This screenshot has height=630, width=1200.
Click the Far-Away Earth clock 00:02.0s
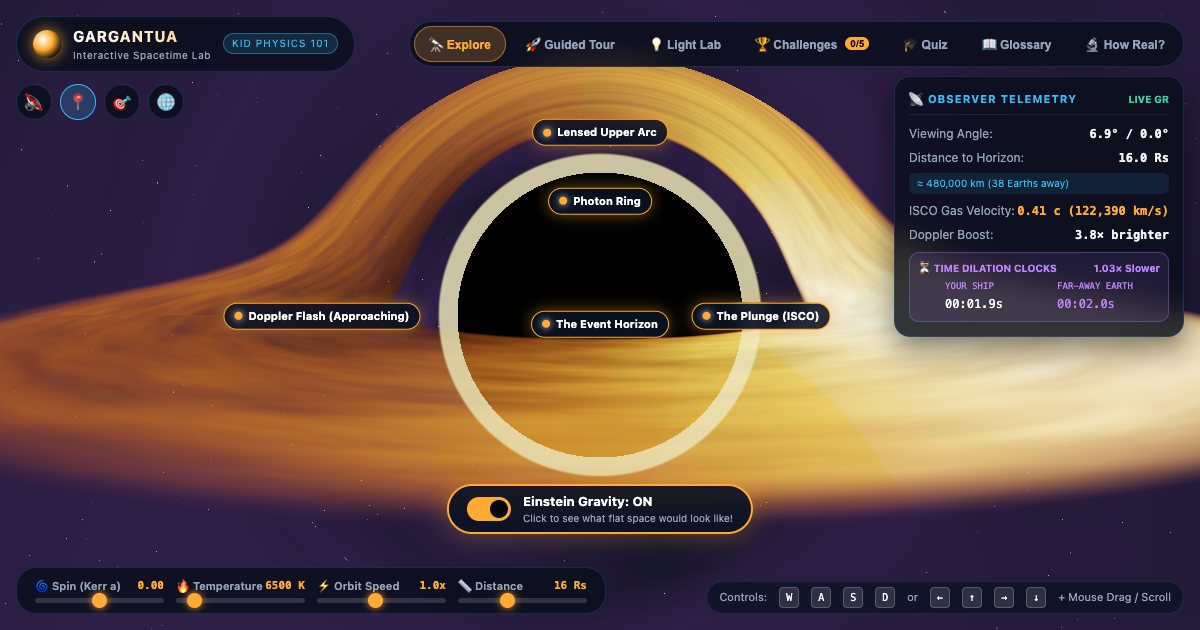tap(1085, 304)
